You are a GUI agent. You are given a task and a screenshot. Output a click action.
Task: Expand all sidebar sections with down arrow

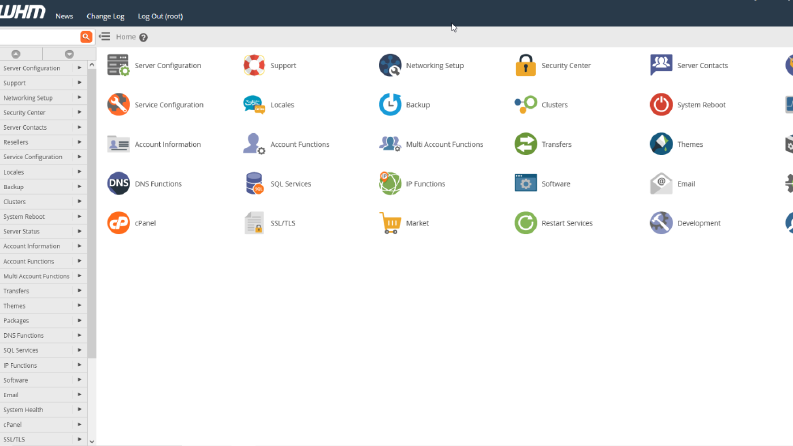pos(69,54)
